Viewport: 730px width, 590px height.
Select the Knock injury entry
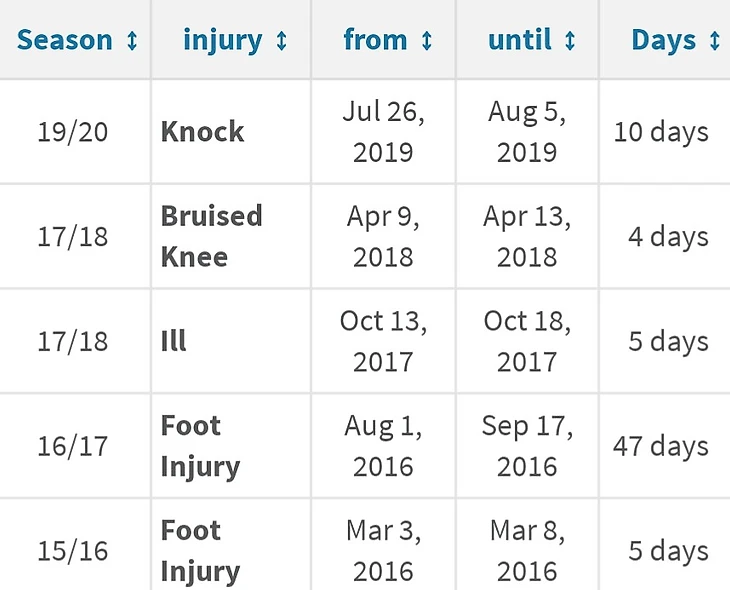(203, 132)
